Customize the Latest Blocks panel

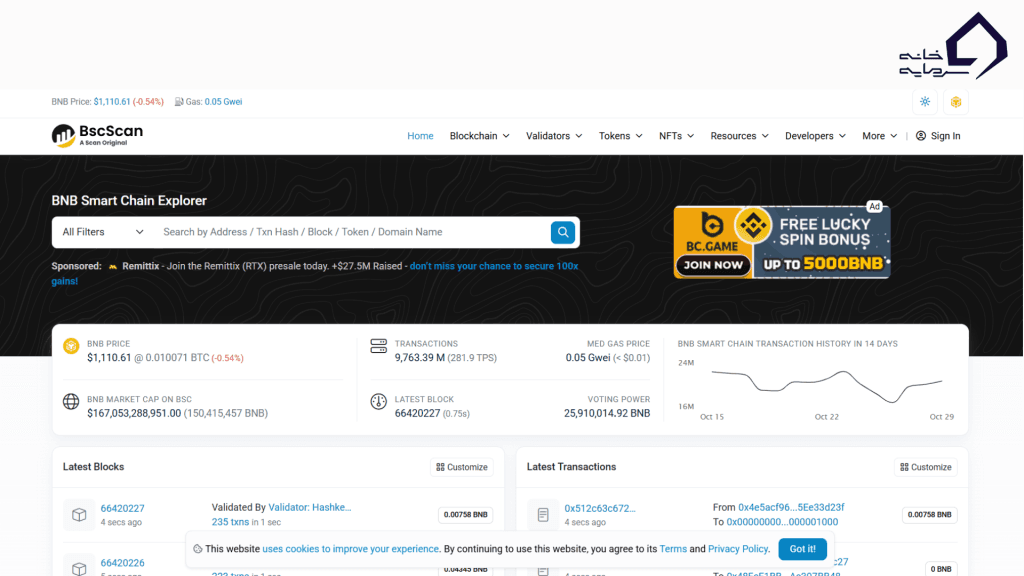click(461, 467)
